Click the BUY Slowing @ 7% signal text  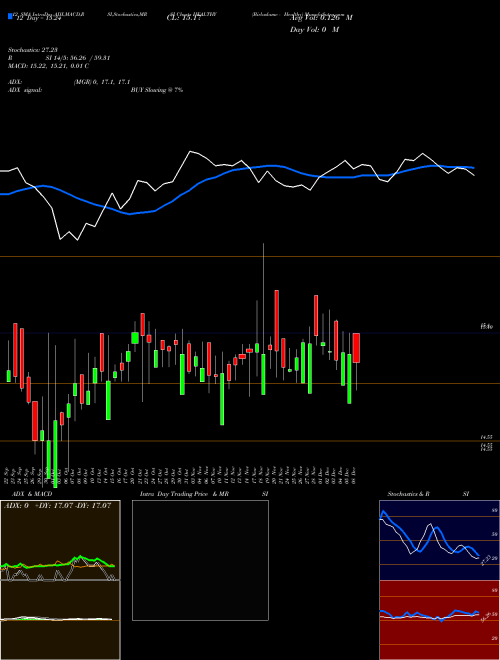(157, 90)
